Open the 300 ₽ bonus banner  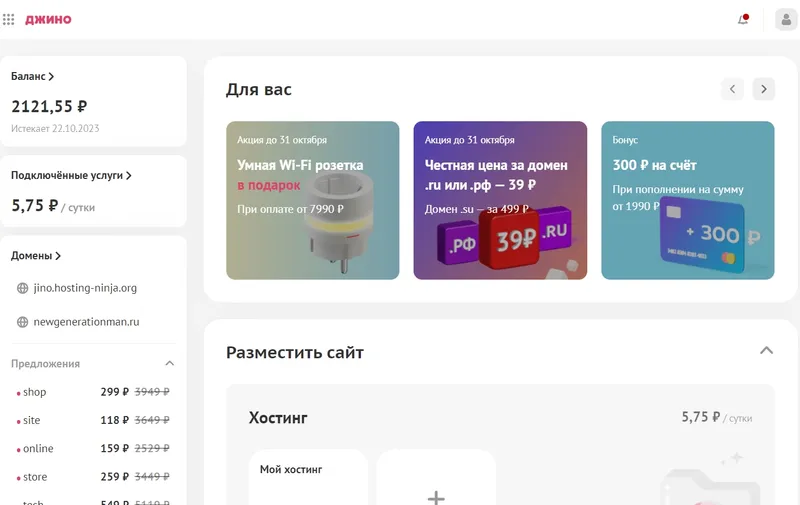point(688,200)
